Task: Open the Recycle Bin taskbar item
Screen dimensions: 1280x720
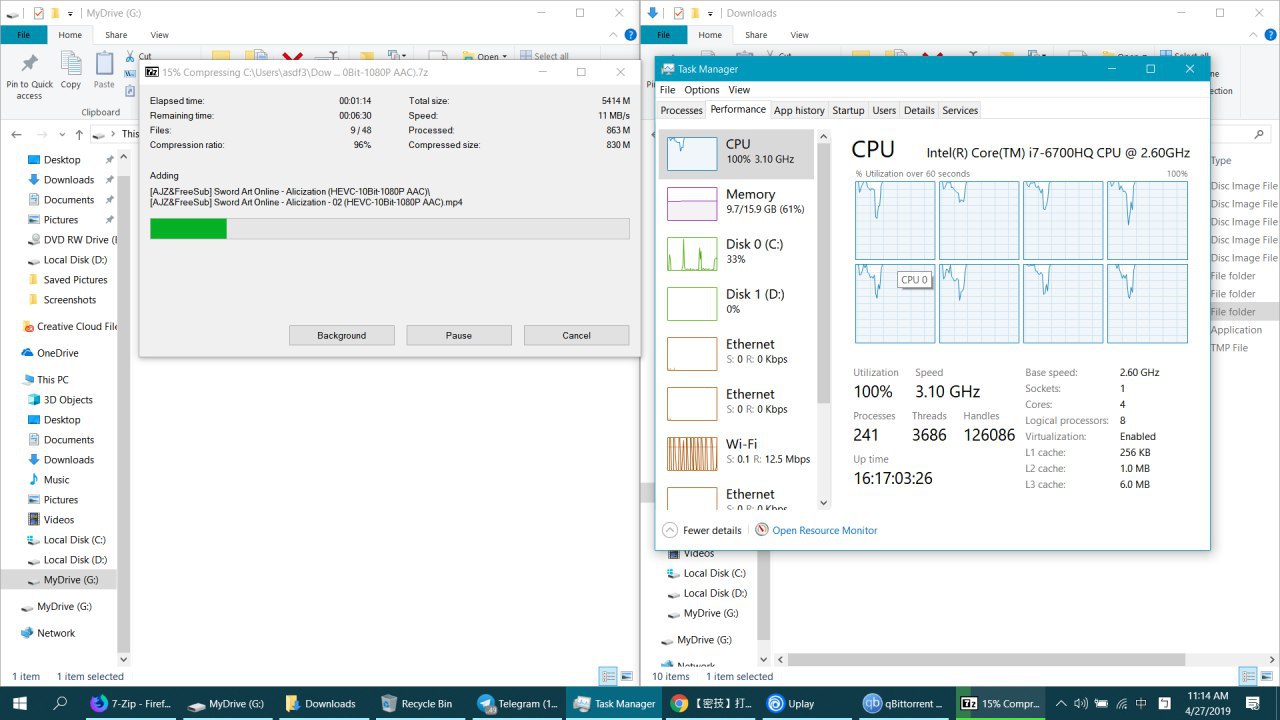Action: click(418, 703)
